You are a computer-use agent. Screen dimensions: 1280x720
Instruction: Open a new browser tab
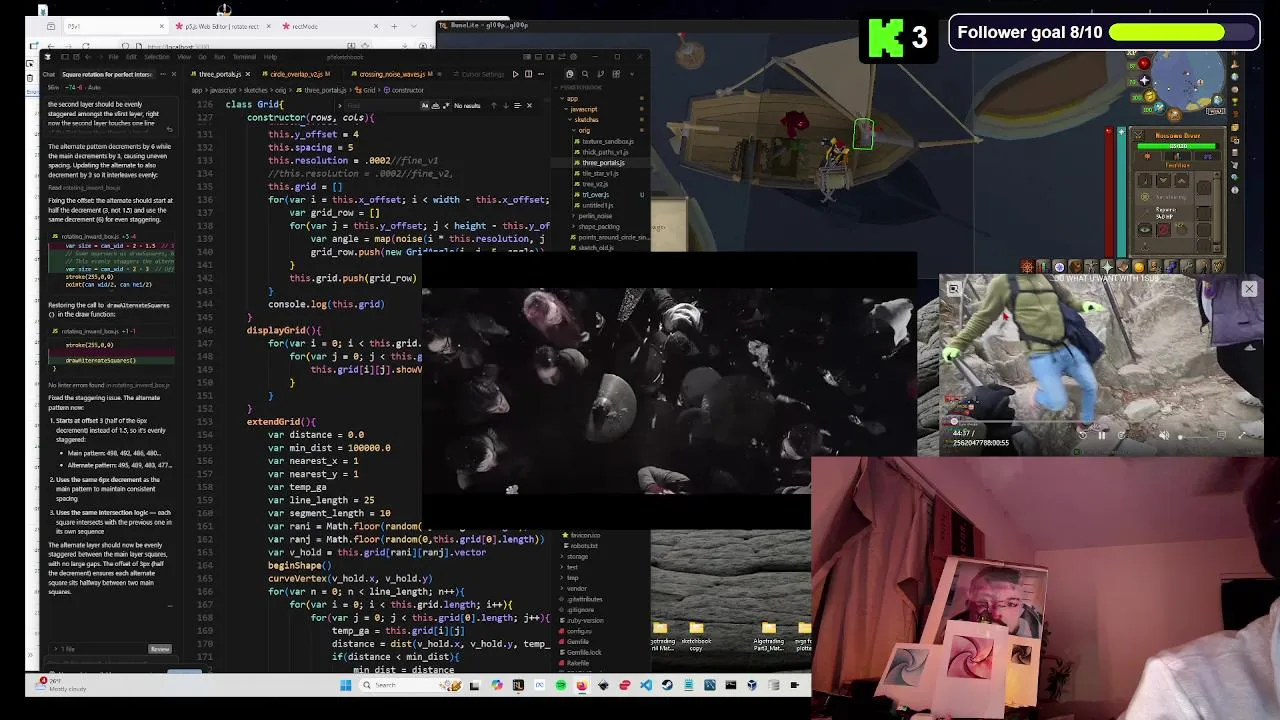click(x=394, y=26)
